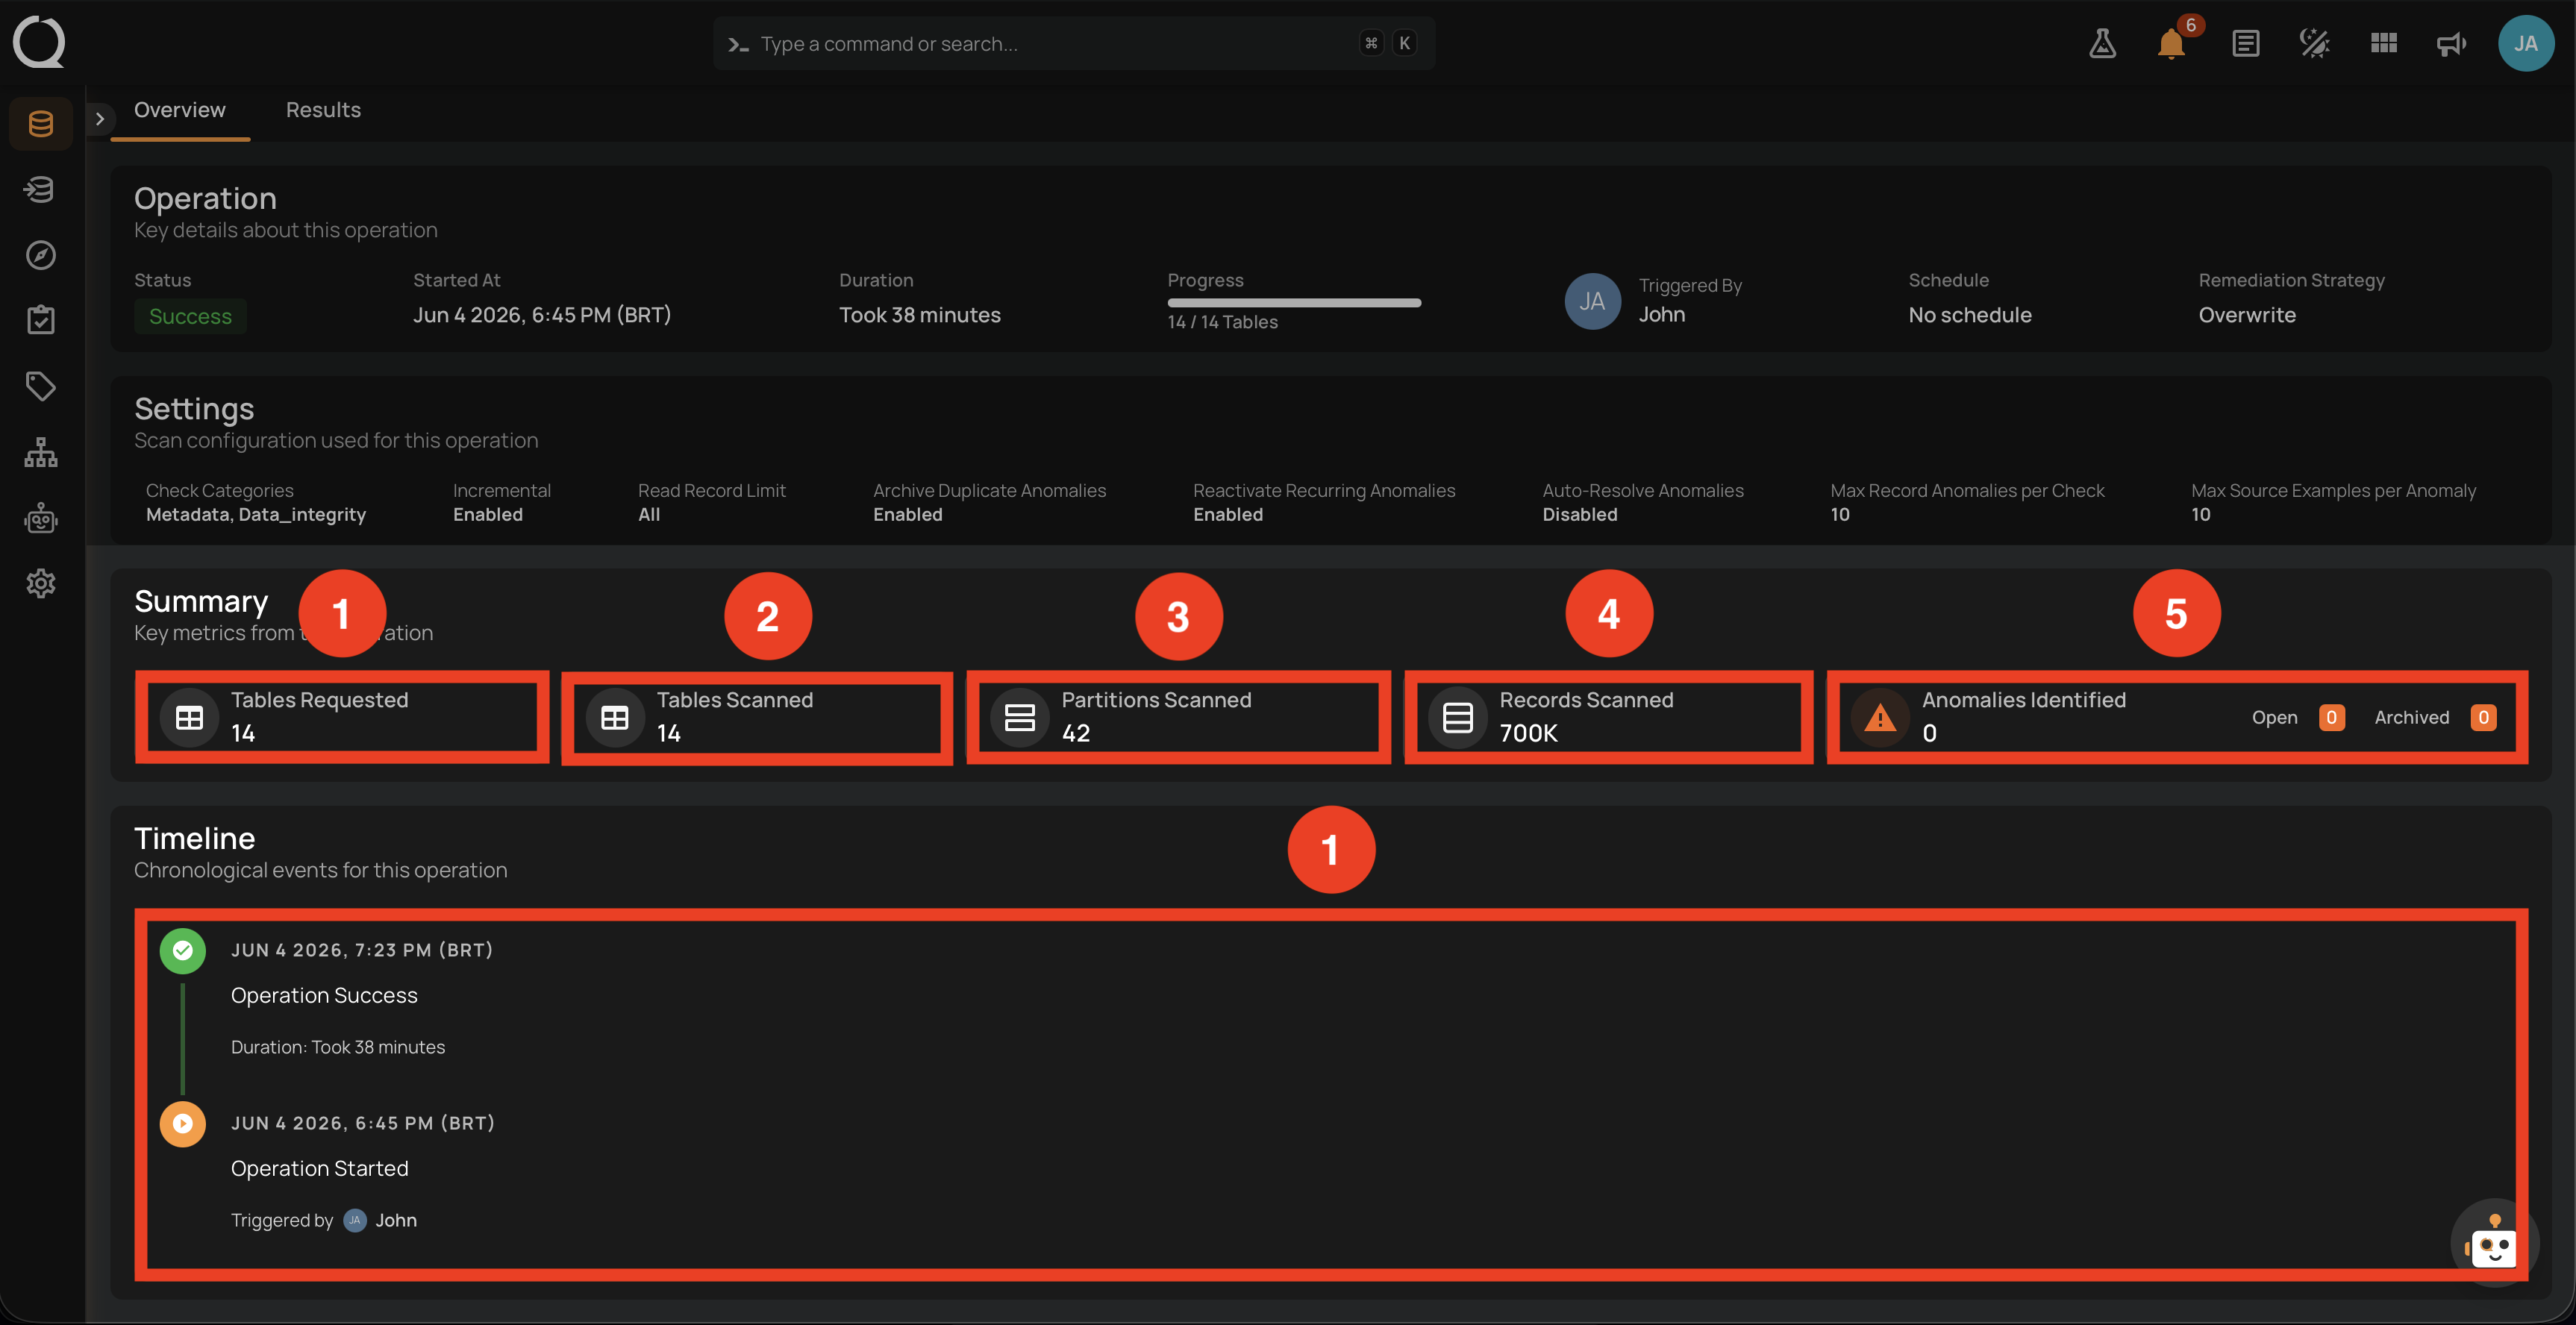Open the enrichment datastores sidebar icon
2576x1325 pixels.
pyautogui.click(x=41, y=189)
